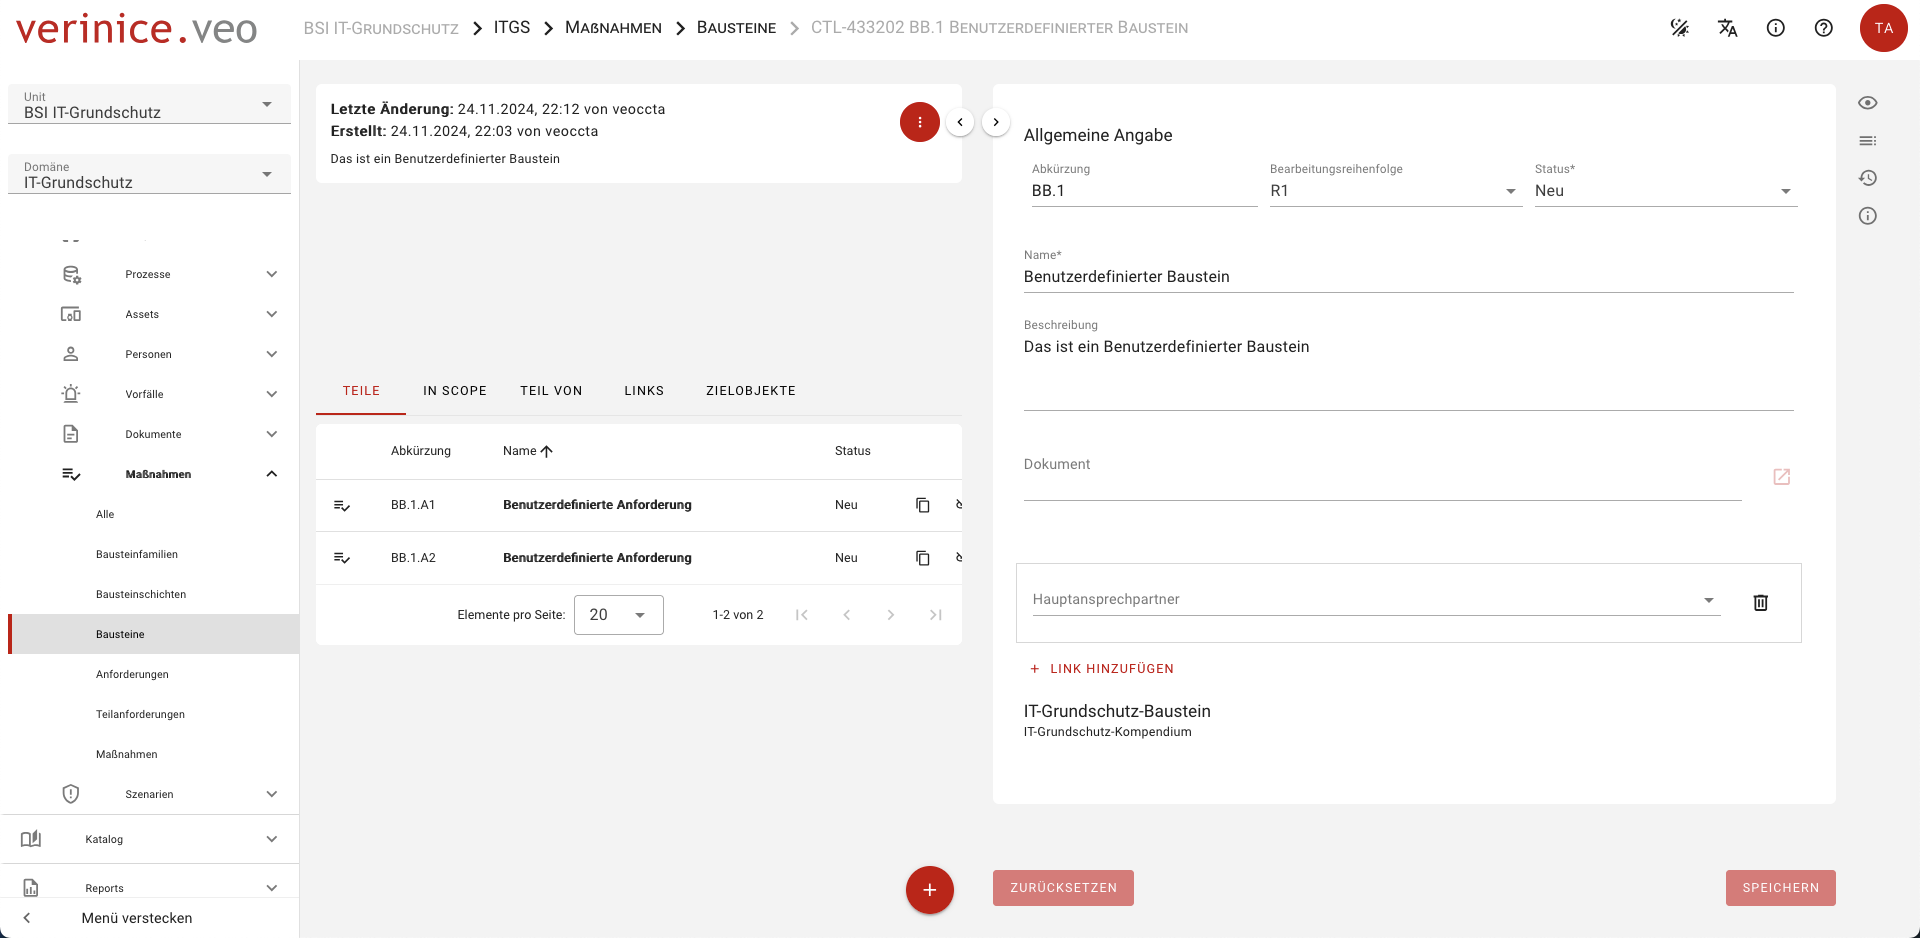The image size is (1920, 938).
Task: Click the red three-dot actions button
Action: [919, 122]
